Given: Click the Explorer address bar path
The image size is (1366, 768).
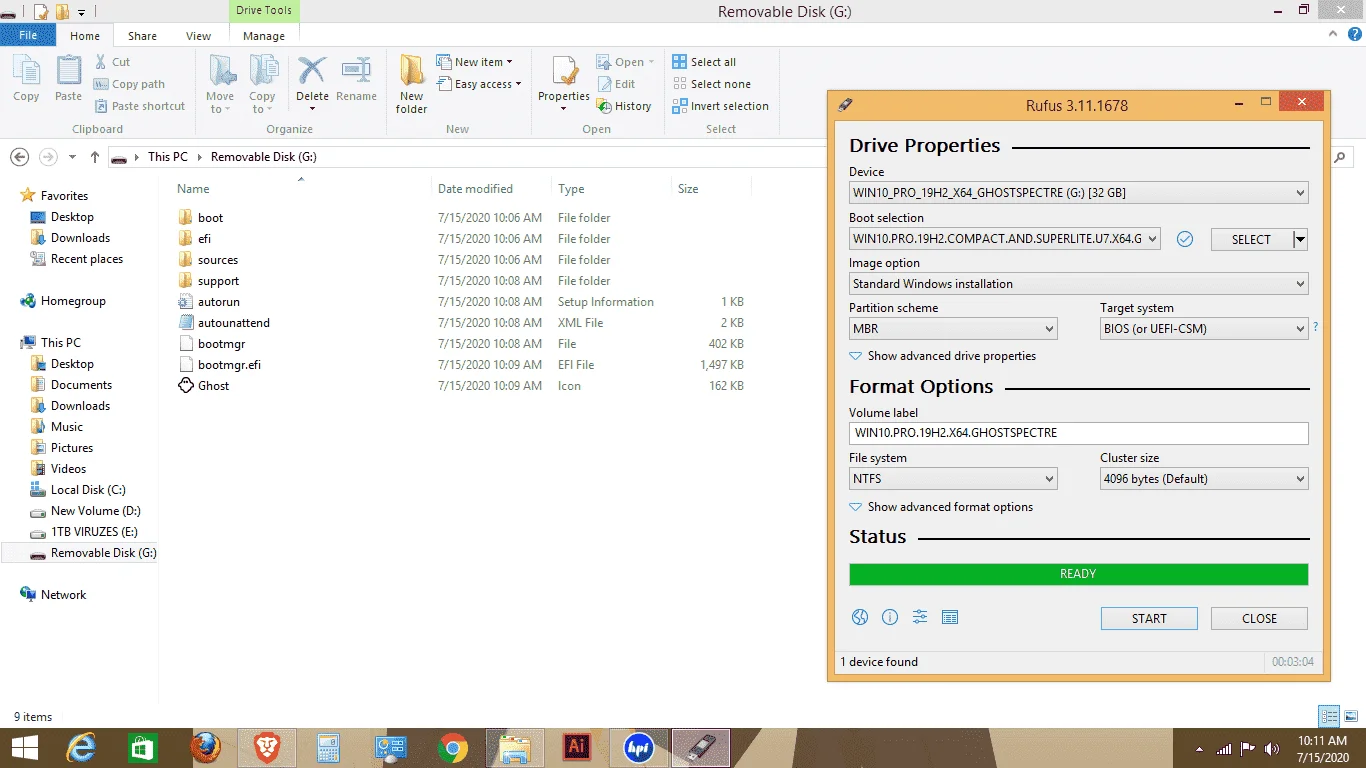Looking at the screenshot, I should tap(467, 157).
